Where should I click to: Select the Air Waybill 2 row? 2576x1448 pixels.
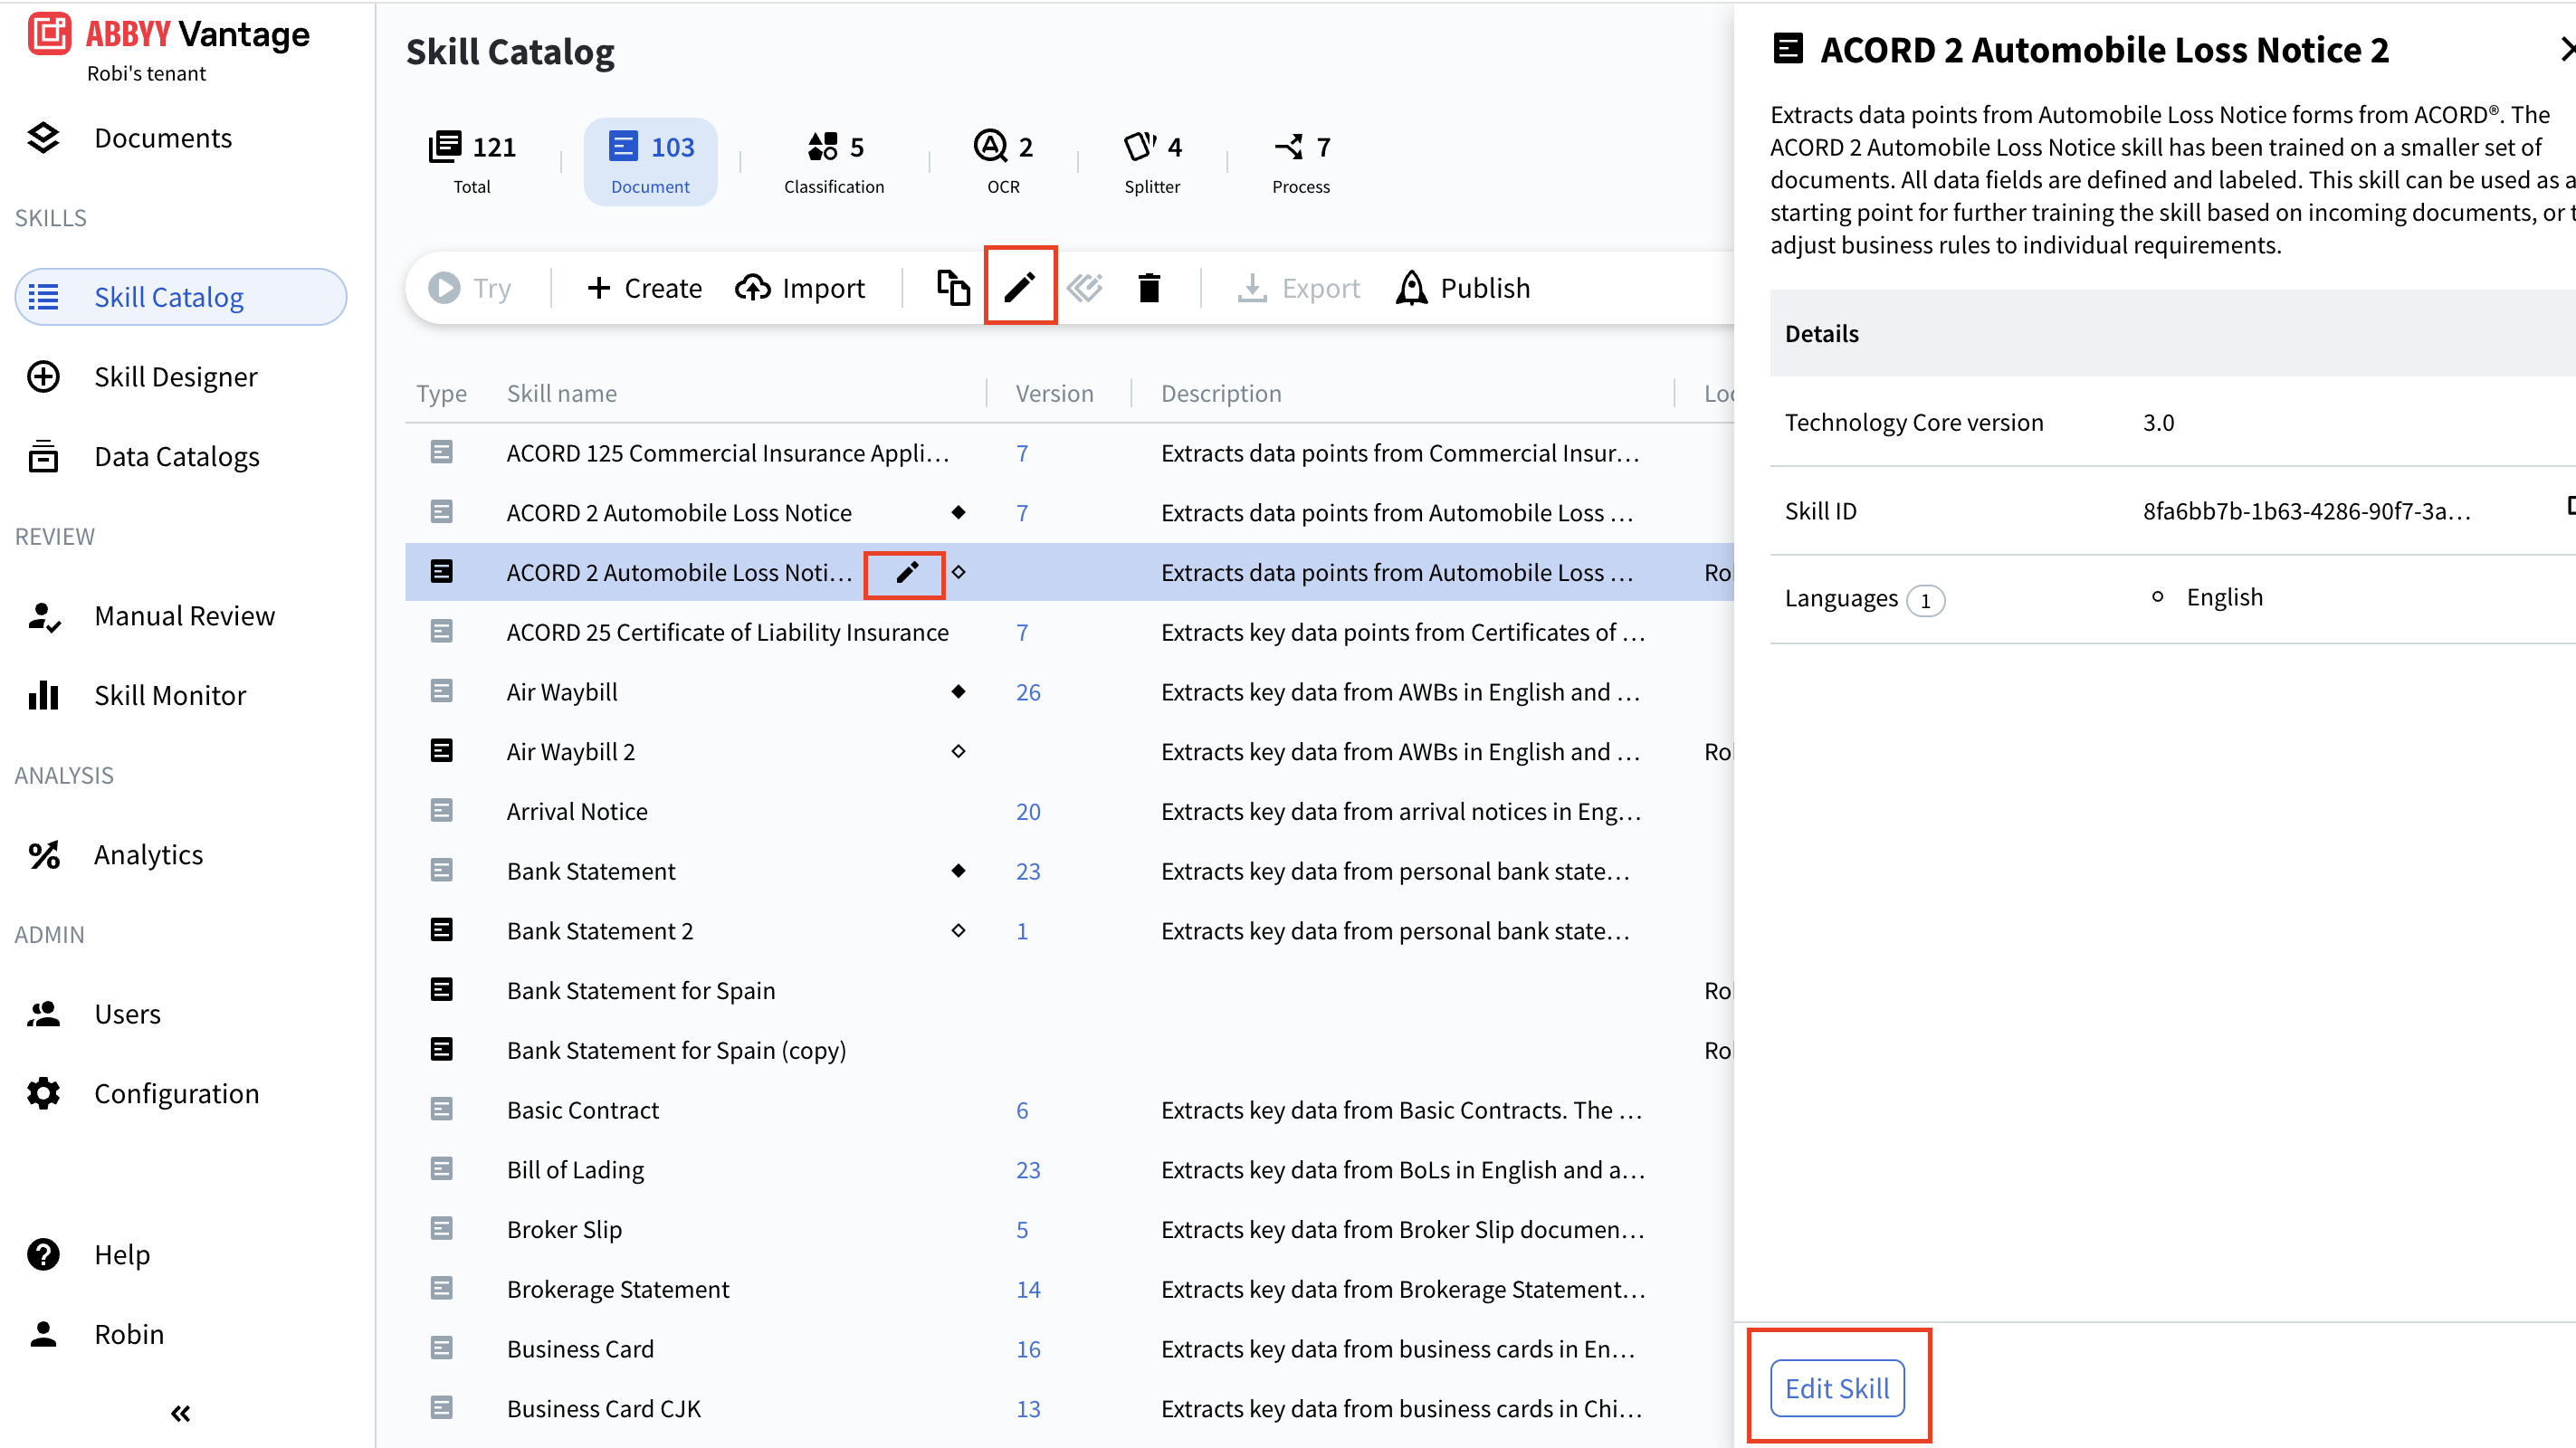coord(1069,751)
